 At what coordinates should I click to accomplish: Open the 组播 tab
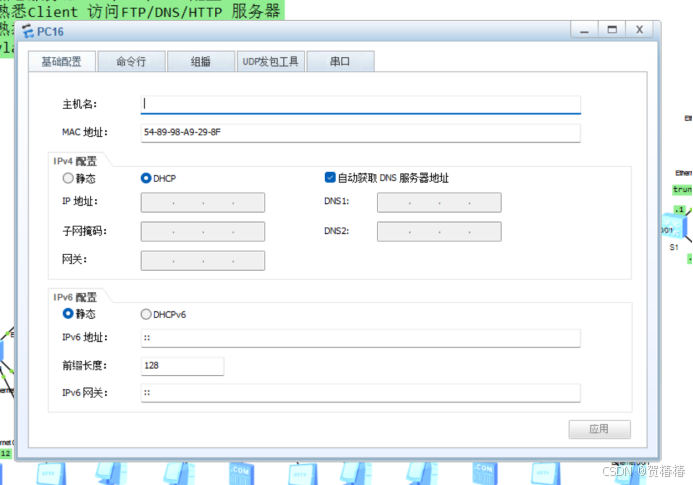pyautogui.click(x=201, y=62)
